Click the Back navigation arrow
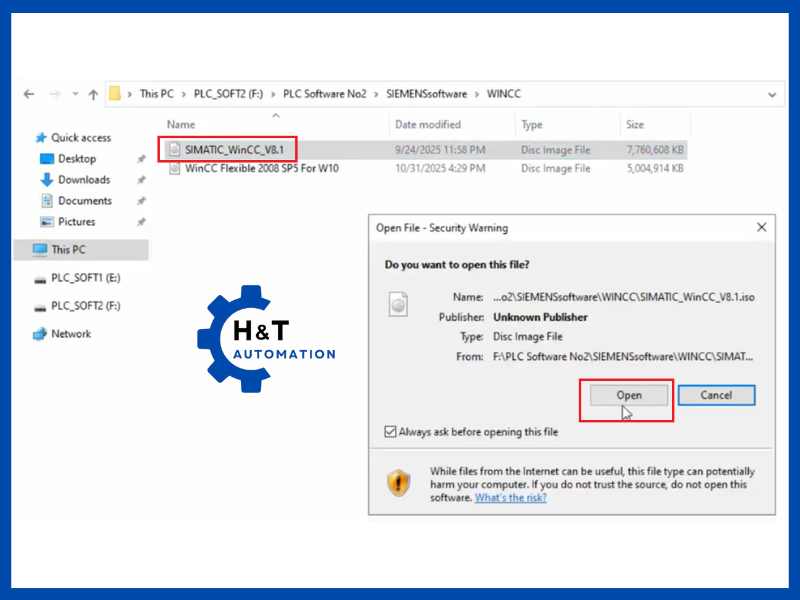The width and height of the screenshot is (800, 600). 29,94
